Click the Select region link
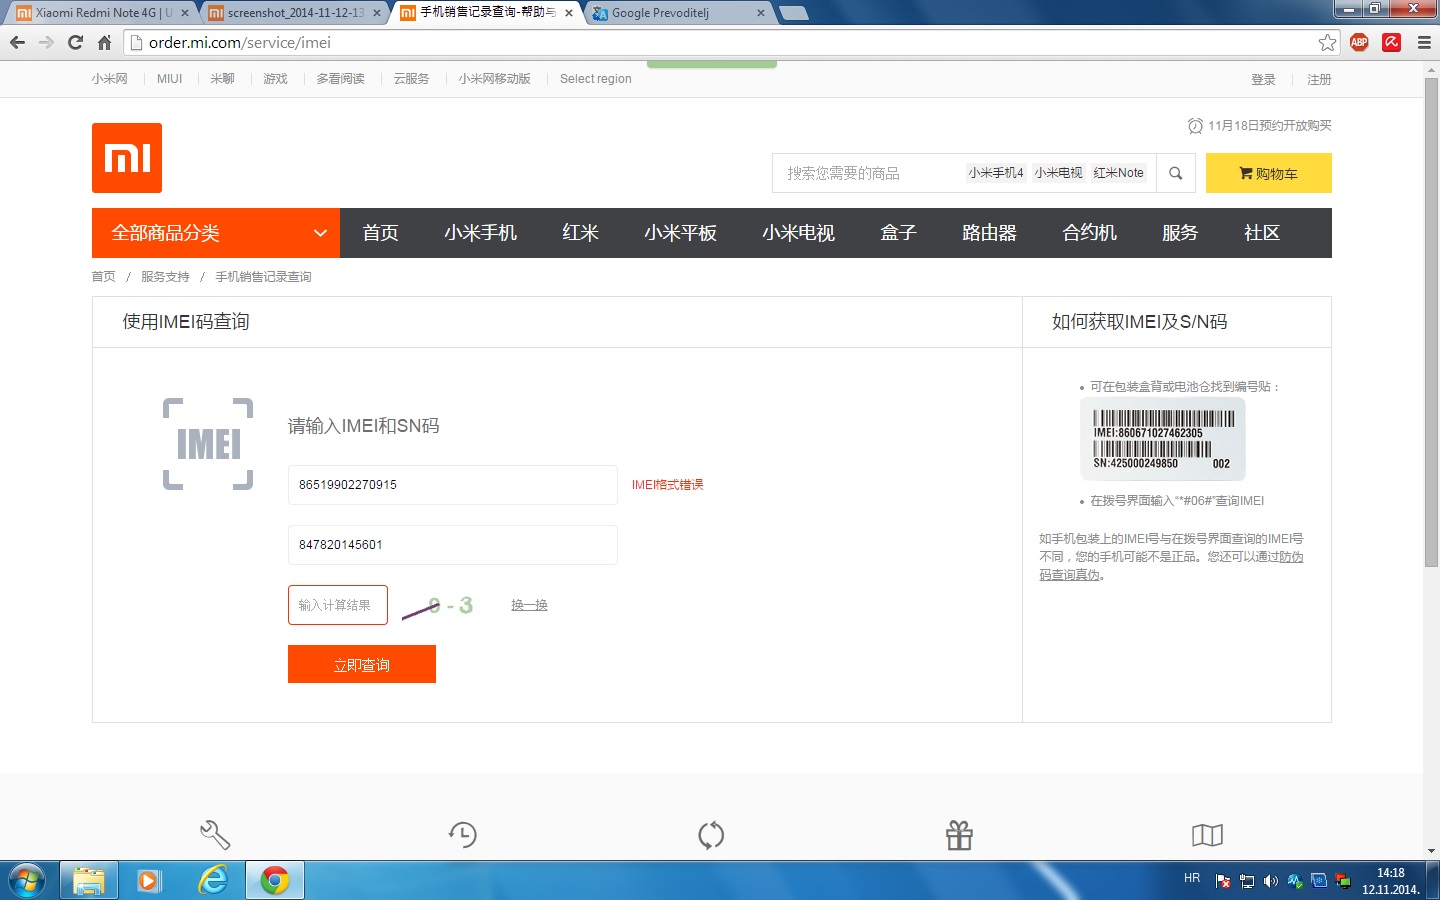This screenshot has width=1440, height=900. coord(595,79)
